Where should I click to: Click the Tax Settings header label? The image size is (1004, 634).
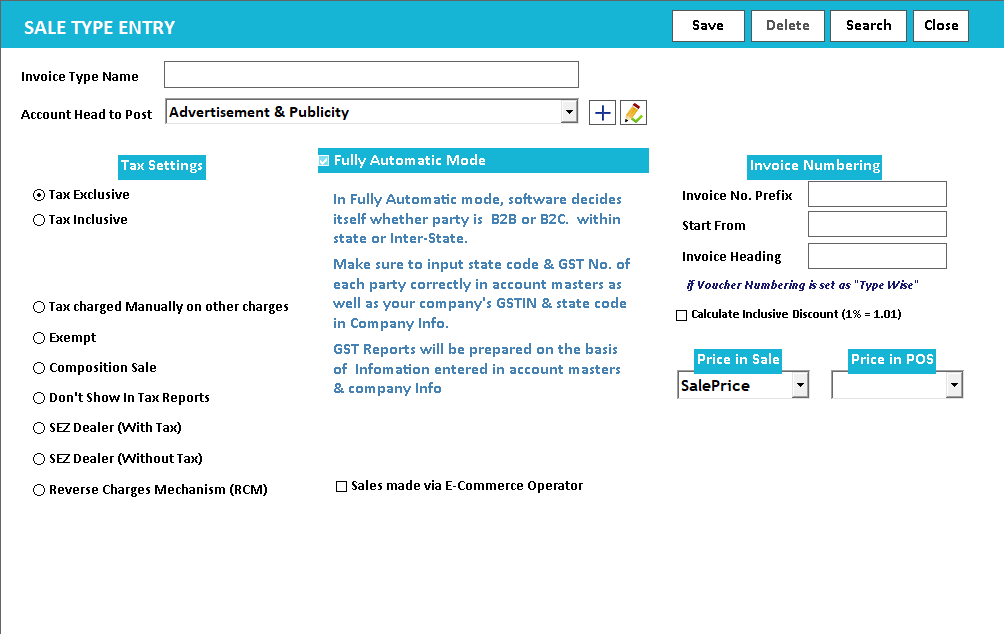(x=162, y=167)
